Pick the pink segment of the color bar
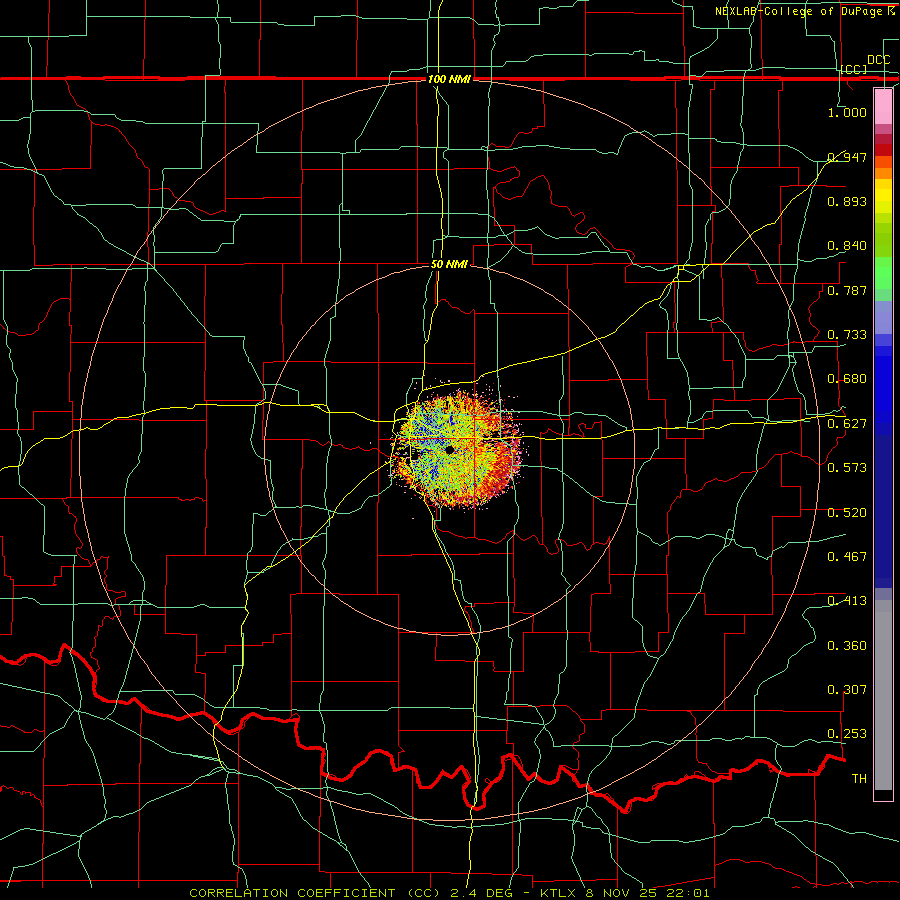Image resolution: width=900 pixels, height=900 pixels. tap(883, 107)
